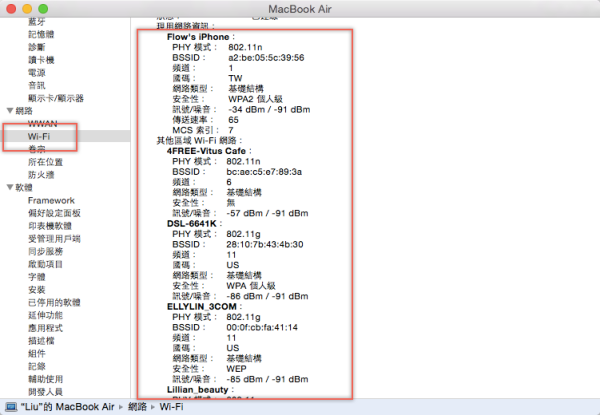Image resolution: width=600 pixels, height=415 pixels.
Task: Click the 其他區域 Wi-Fi 網路 heading
Action: click(199, 140)
